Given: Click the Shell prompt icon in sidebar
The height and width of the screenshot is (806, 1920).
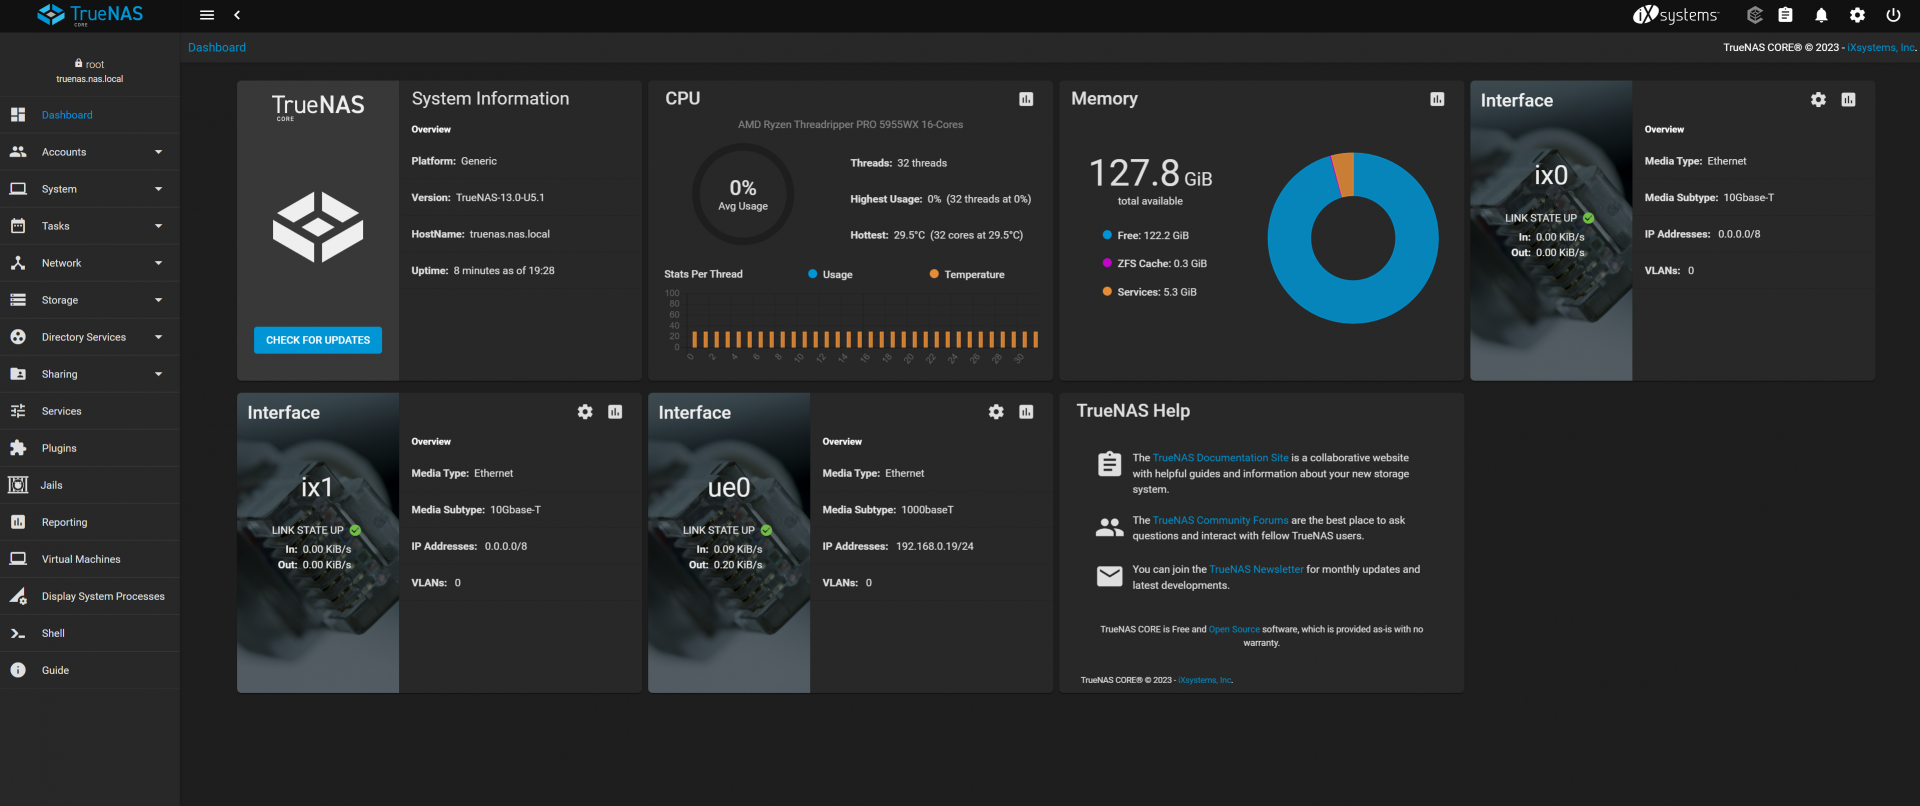Looking at the screenshot, I should click(18, 633).
